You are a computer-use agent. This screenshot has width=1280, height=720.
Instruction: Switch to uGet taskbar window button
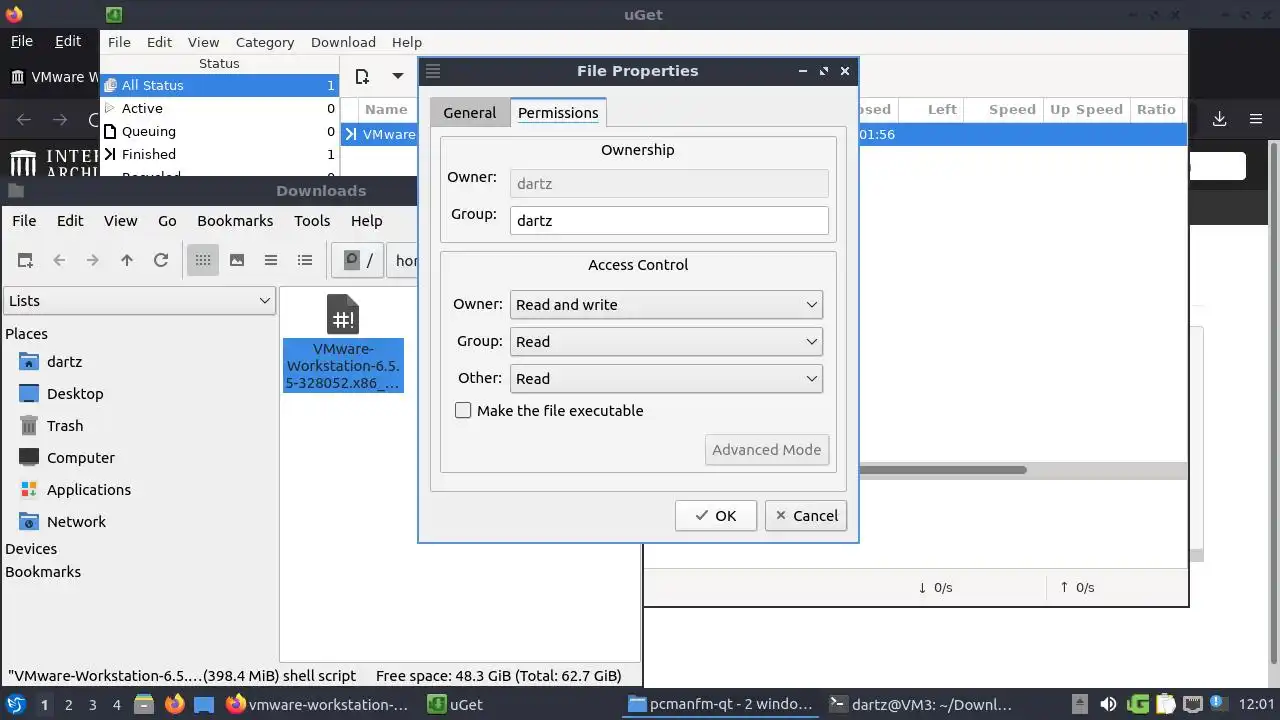pos(456,704)
